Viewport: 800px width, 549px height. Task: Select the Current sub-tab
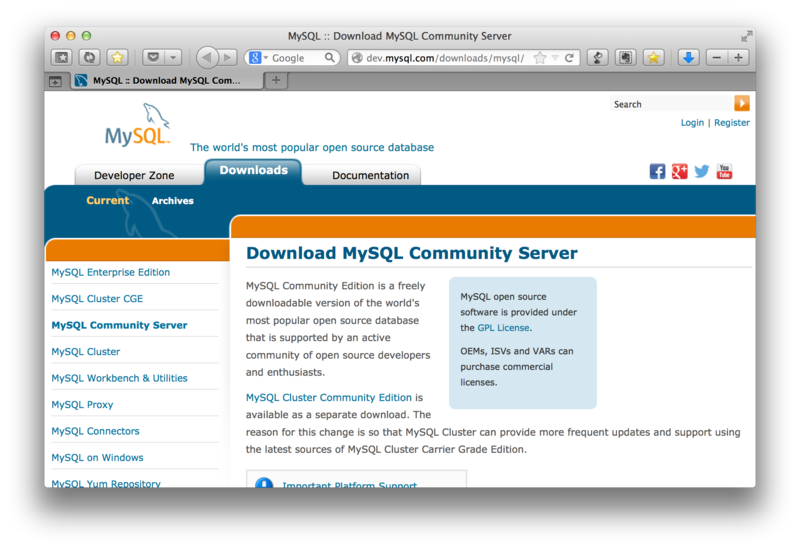tap(108, 201)
